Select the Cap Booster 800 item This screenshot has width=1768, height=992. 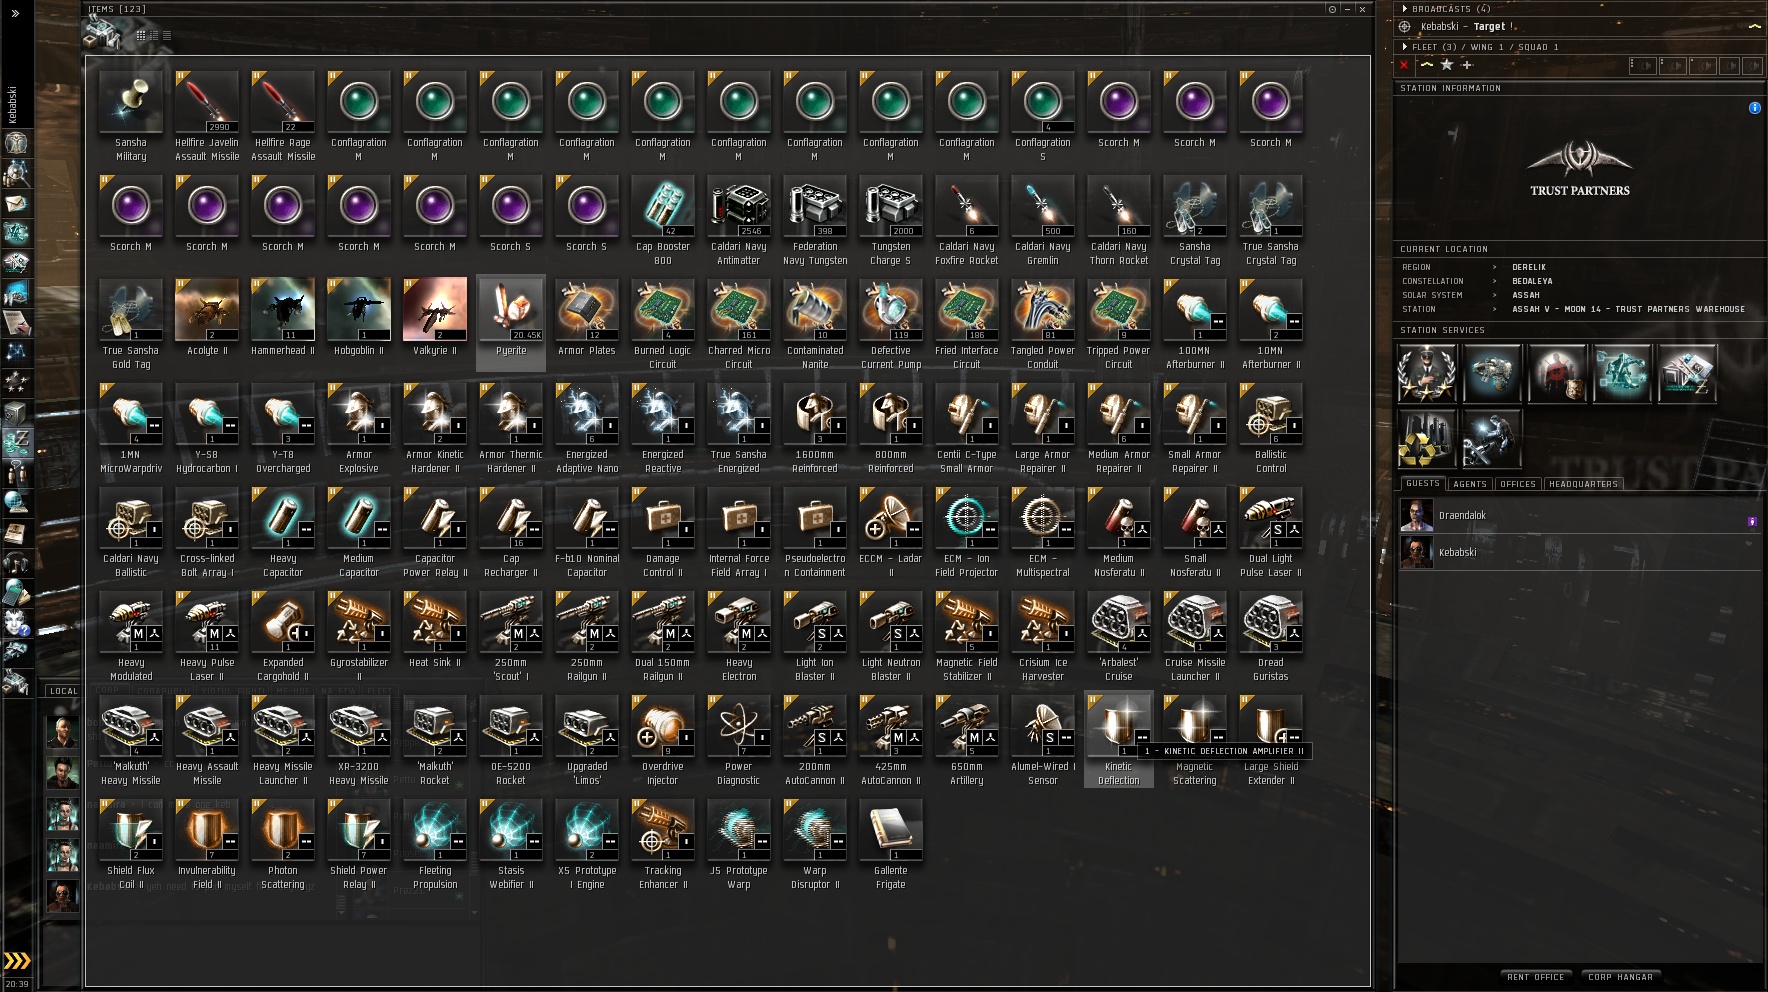click(x=663, y=221)
